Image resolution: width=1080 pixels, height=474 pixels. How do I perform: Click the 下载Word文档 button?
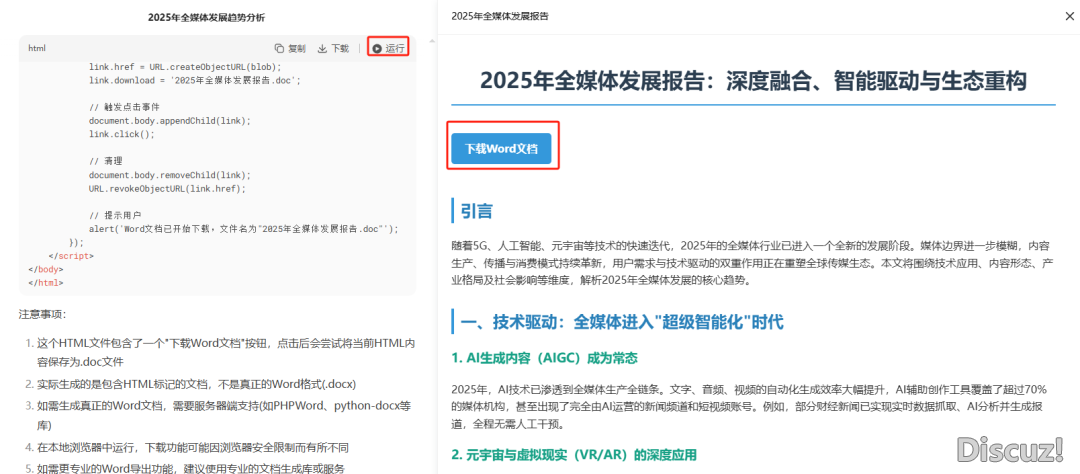point(501,148)
